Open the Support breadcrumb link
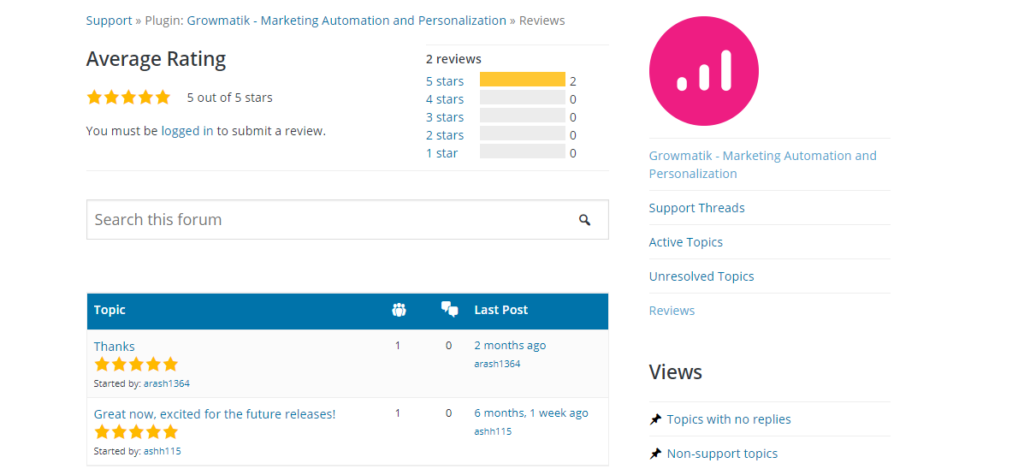The height and width of the screenshot is (469, 1024). point(109,20)
